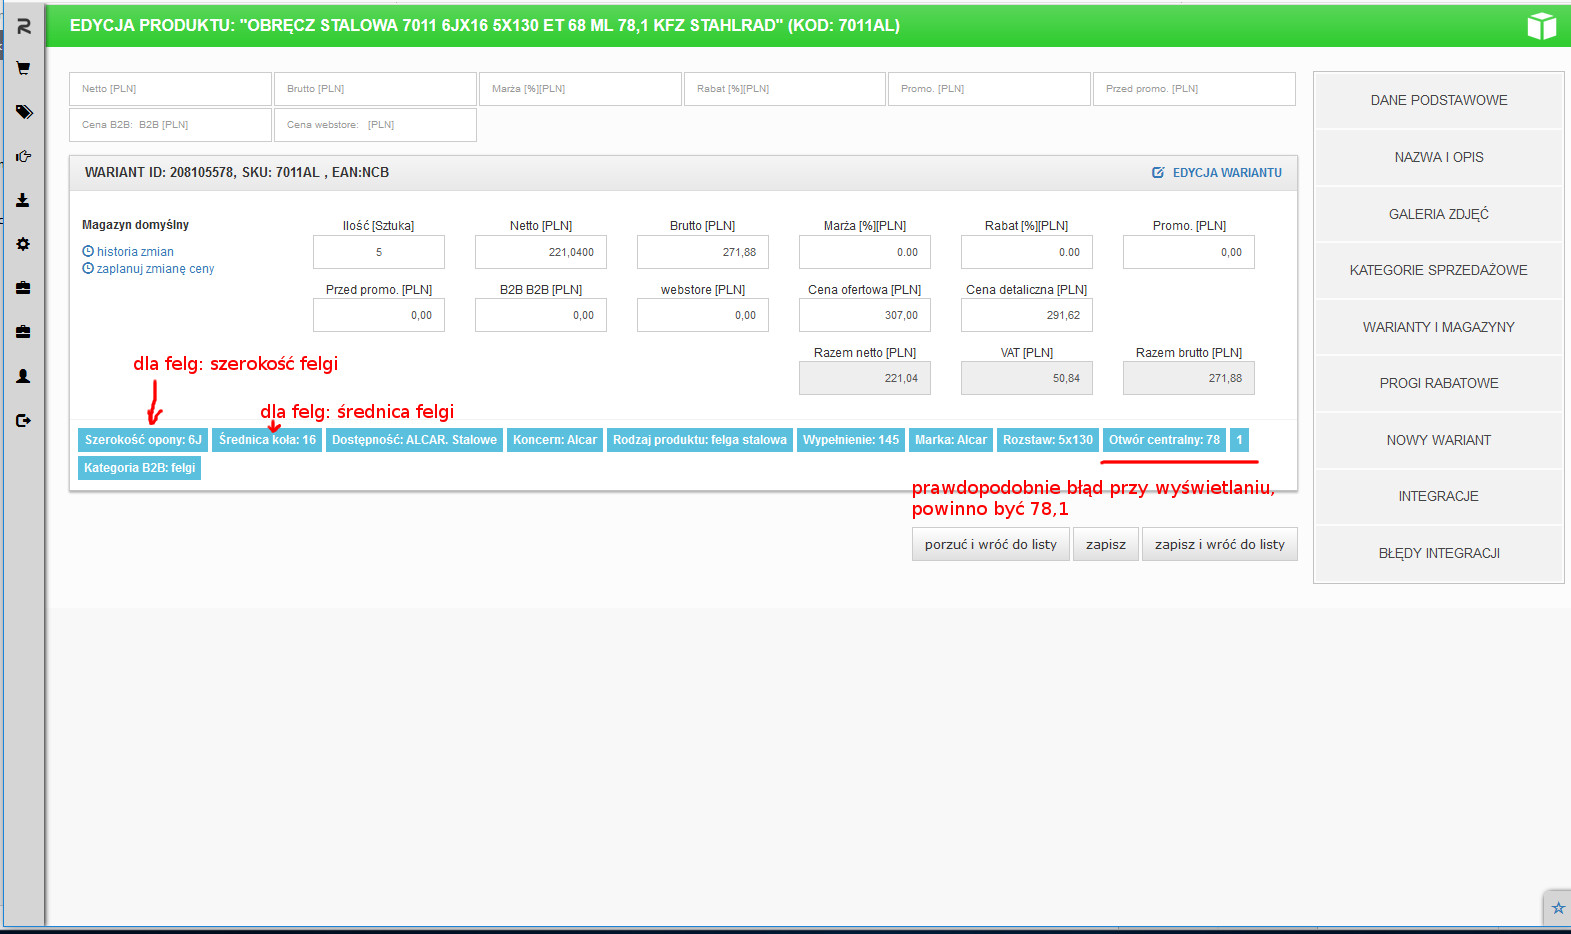Click the white box icon in the header
The width and height of the screenshot is (1571, 934).
pyautogui.click(x=1541, y=26)
